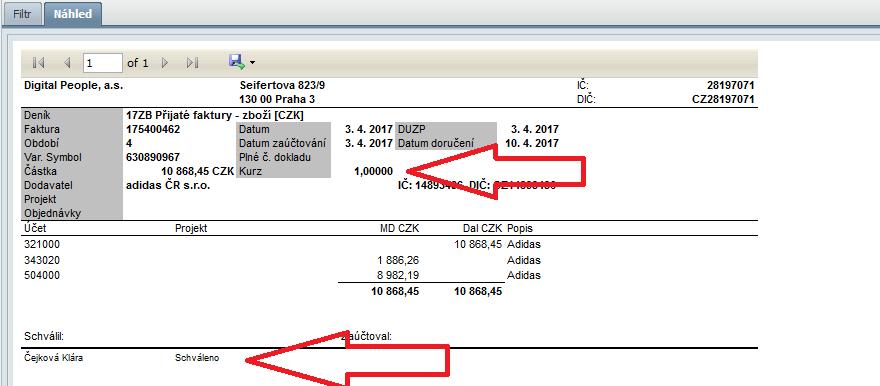The image size is (880, 386).
Task: Click the Dal CZK column header
Action: coord(483,228)
